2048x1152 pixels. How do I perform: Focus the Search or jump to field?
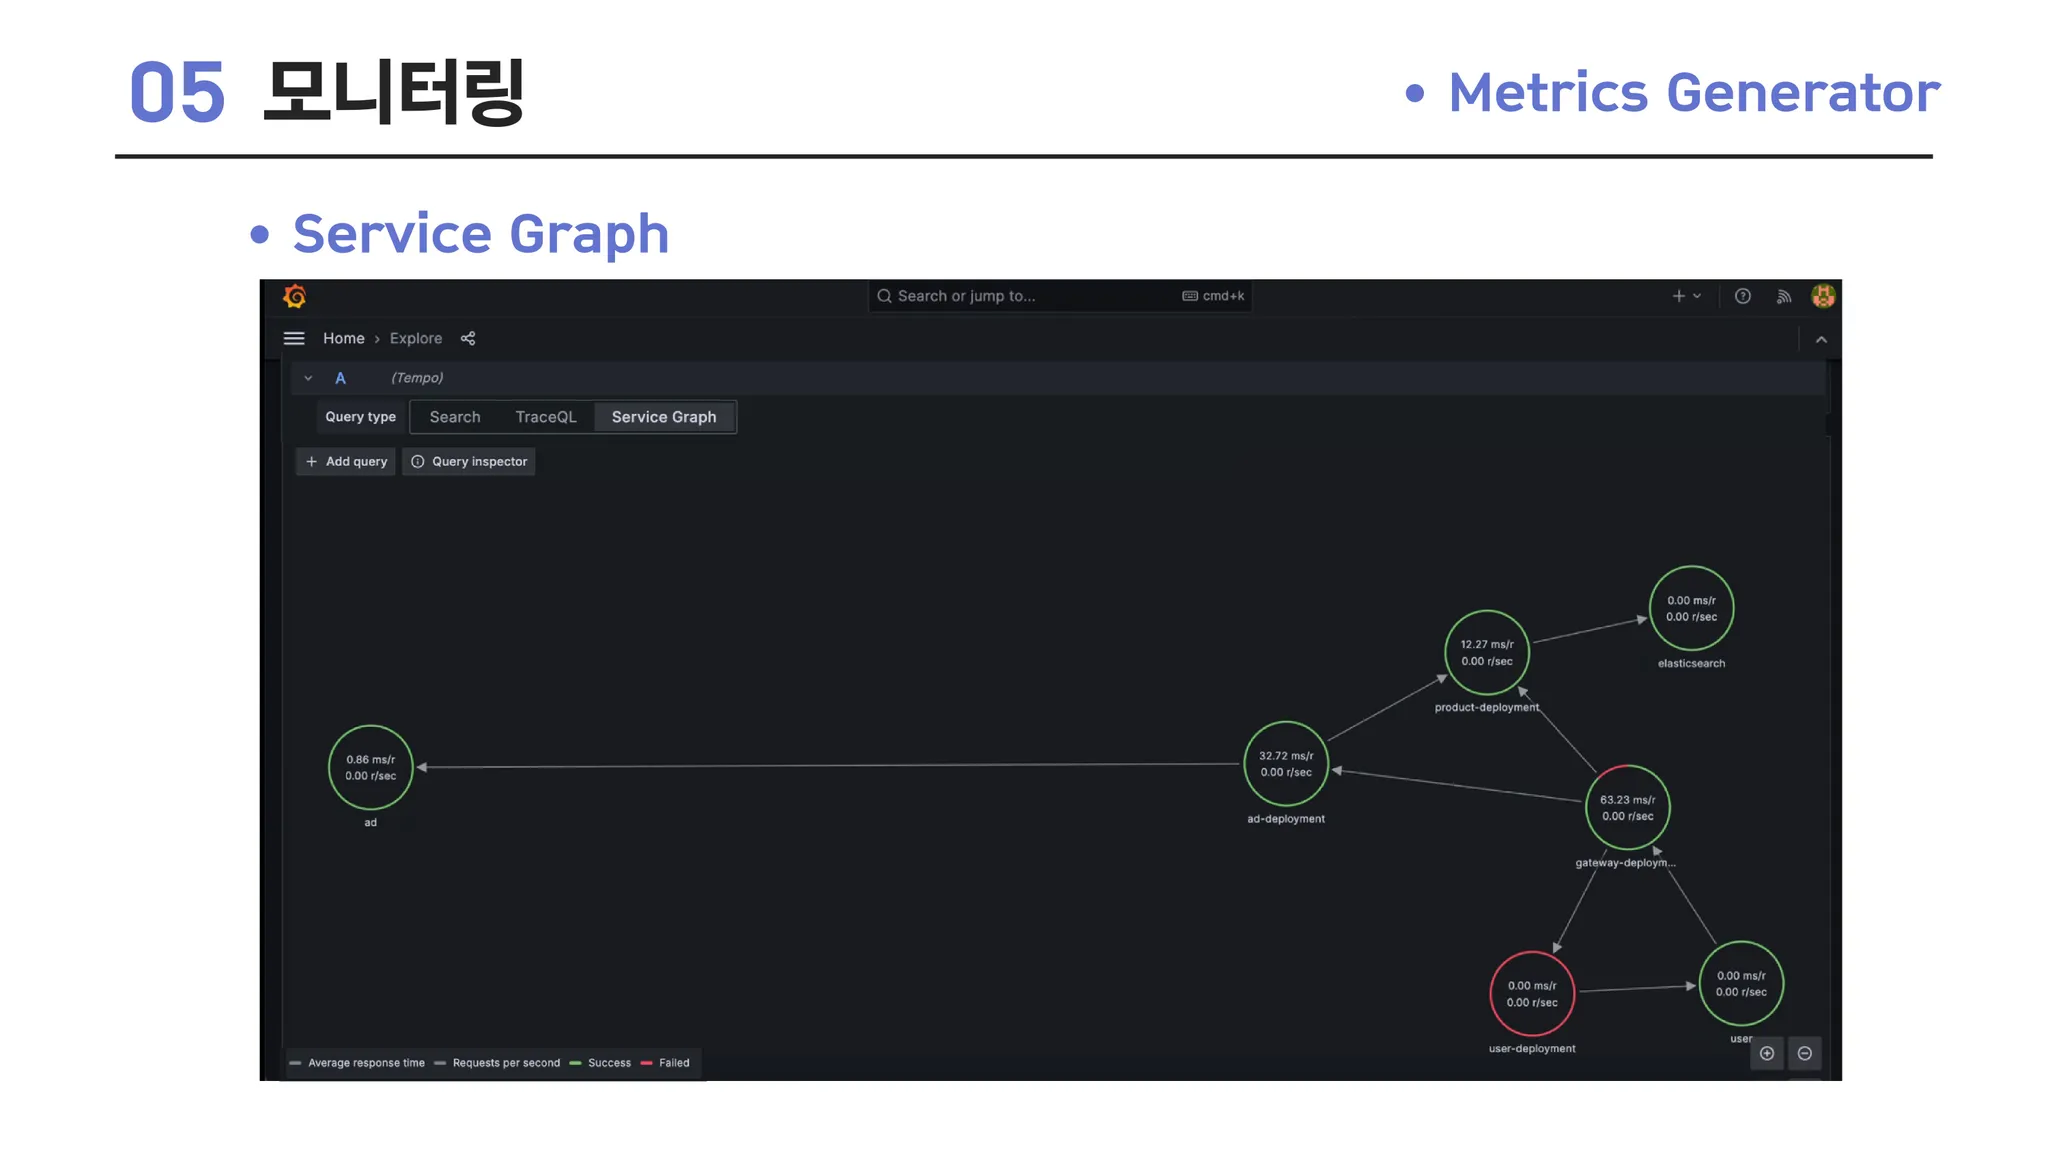[1060, 296]
